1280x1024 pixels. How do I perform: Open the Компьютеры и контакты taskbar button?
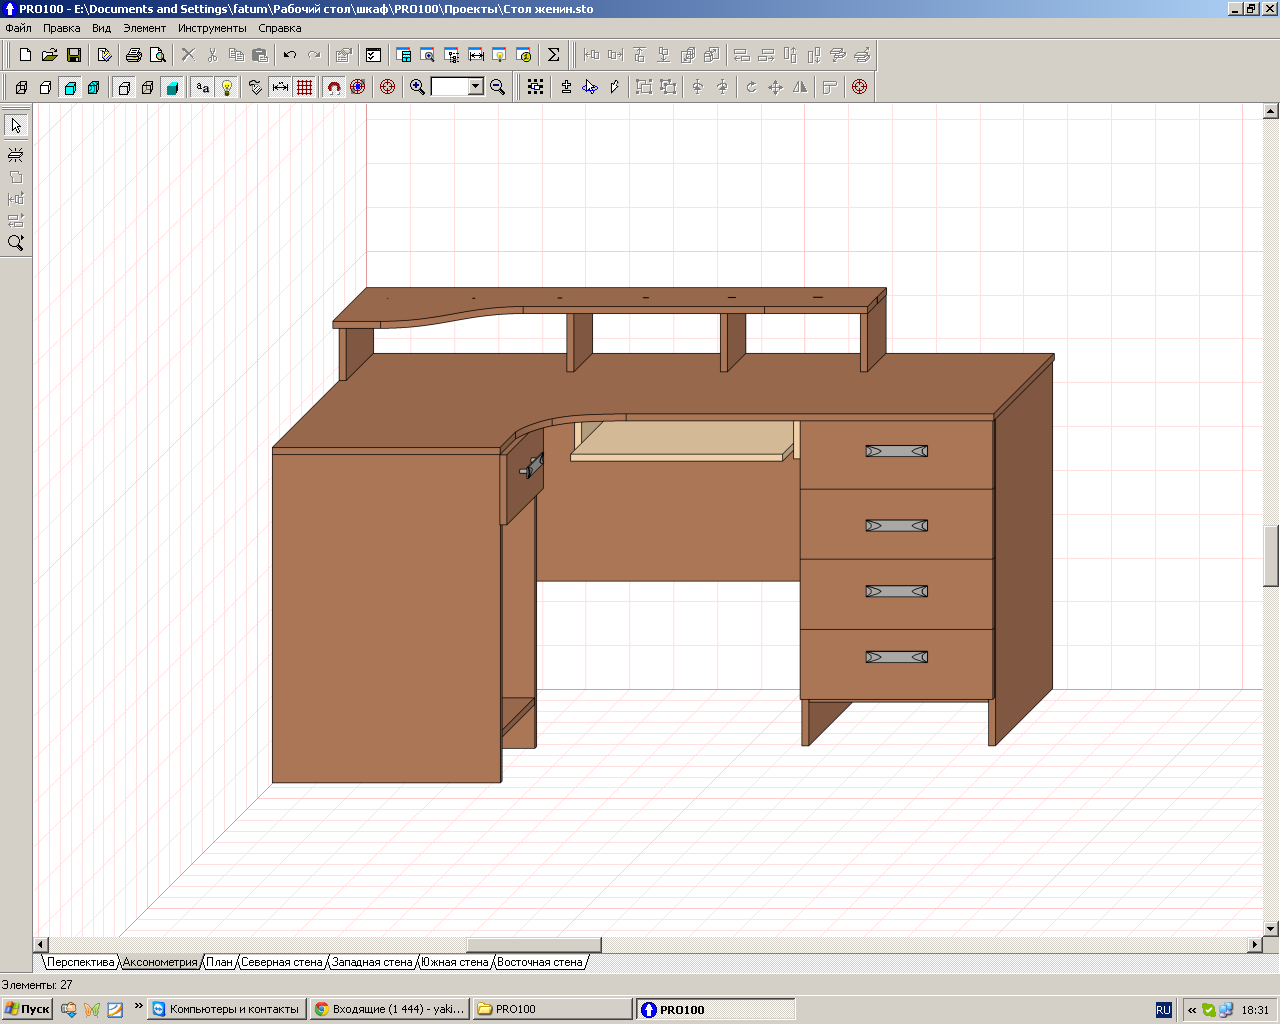point(225,1009)
